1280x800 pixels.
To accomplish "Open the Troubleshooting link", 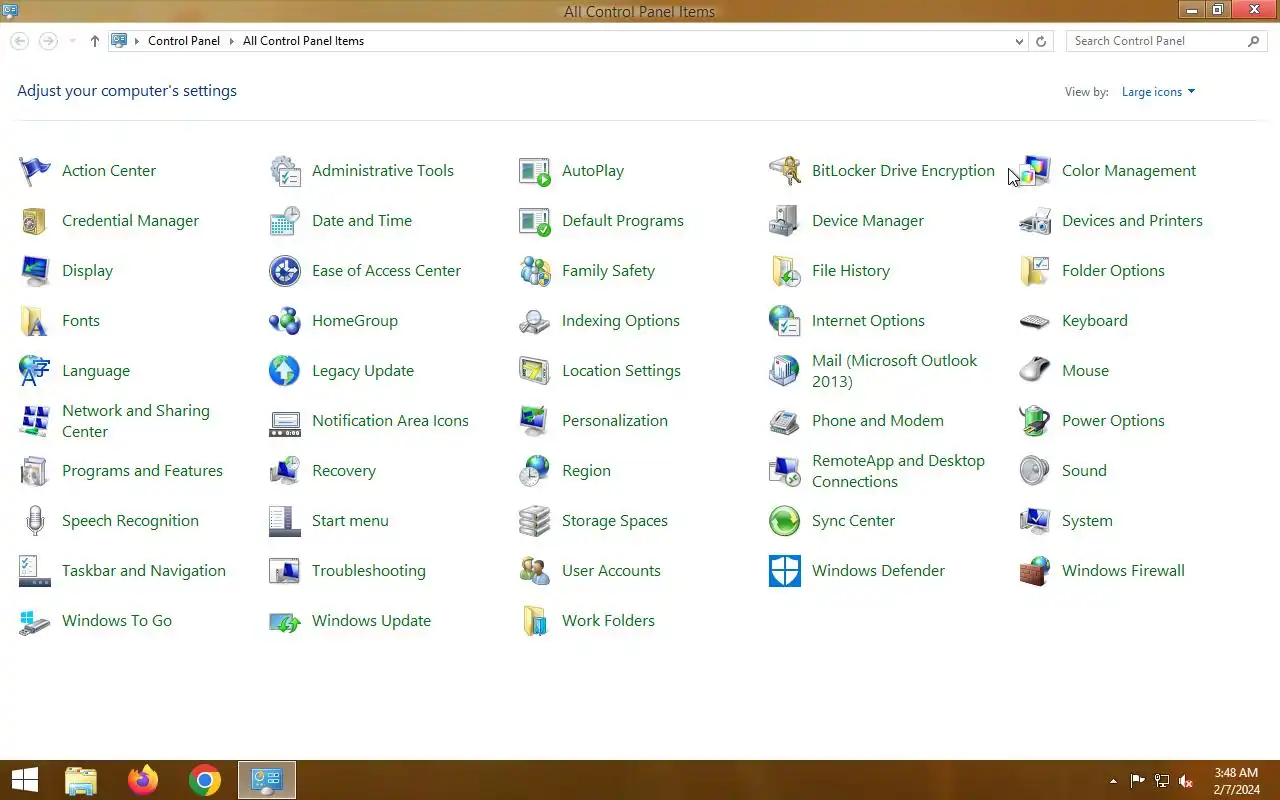I will click(369, 571).
